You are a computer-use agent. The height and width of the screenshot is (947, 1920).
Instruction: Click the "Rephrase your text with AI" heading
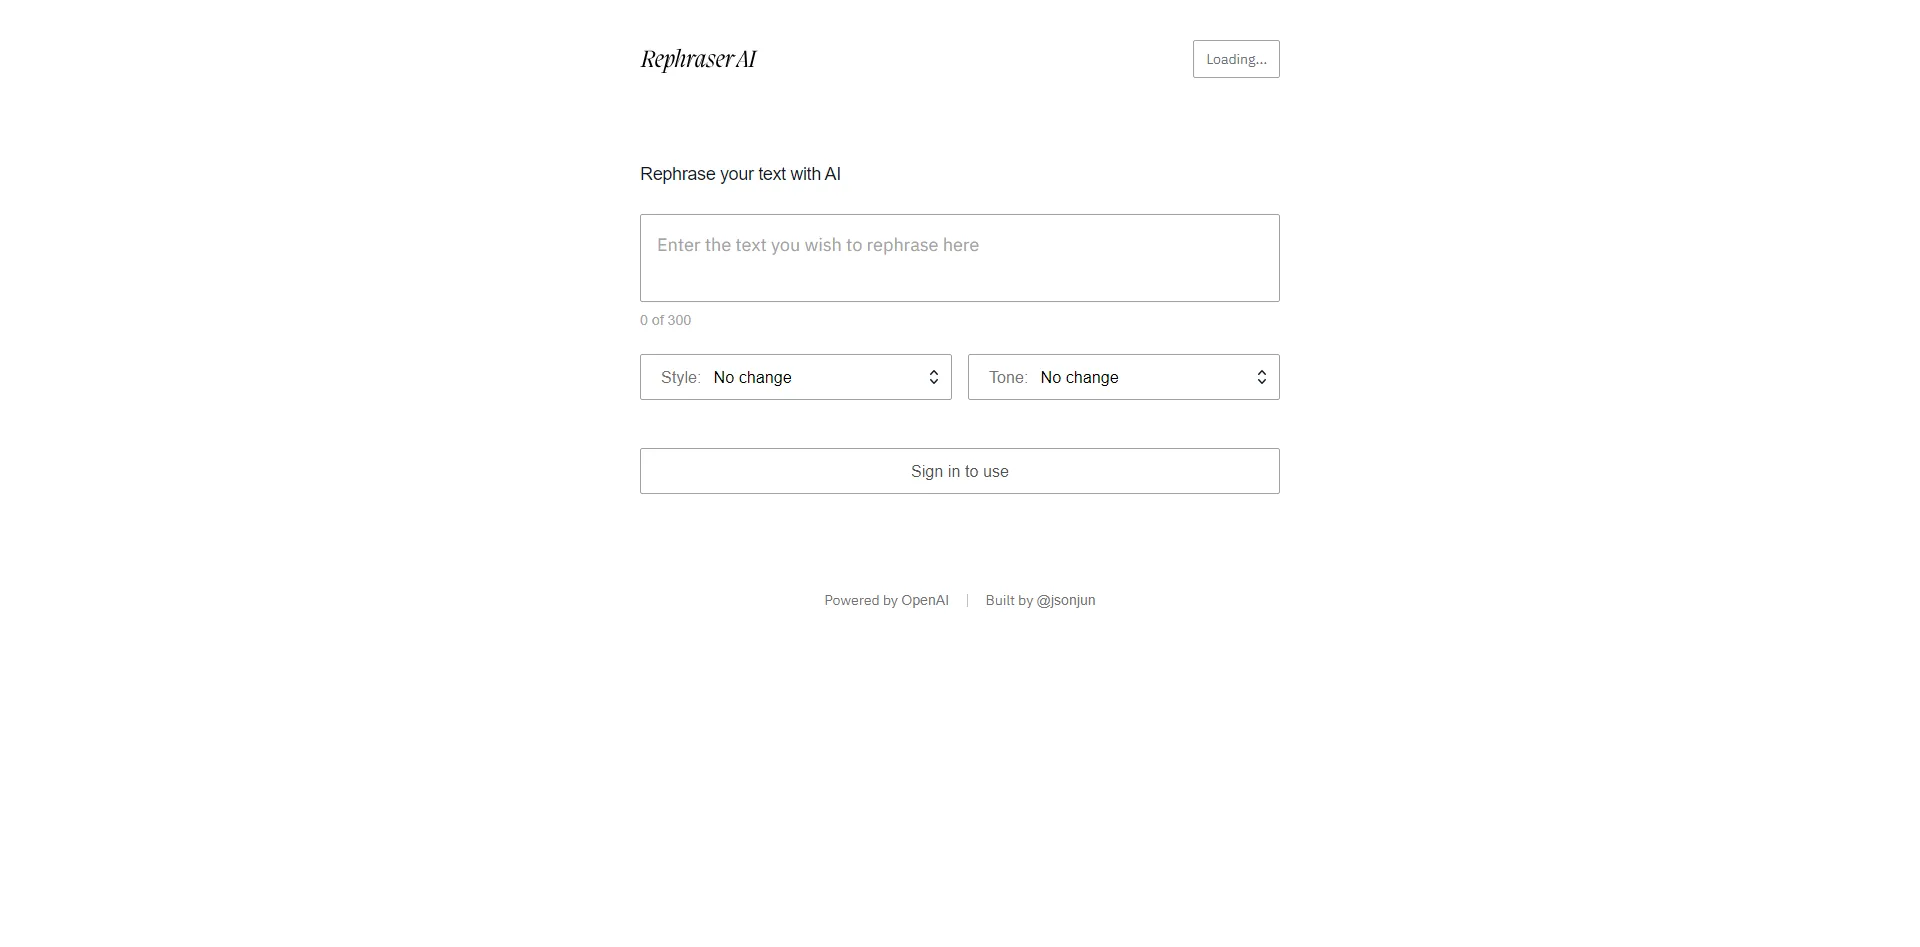coord(740,174)
